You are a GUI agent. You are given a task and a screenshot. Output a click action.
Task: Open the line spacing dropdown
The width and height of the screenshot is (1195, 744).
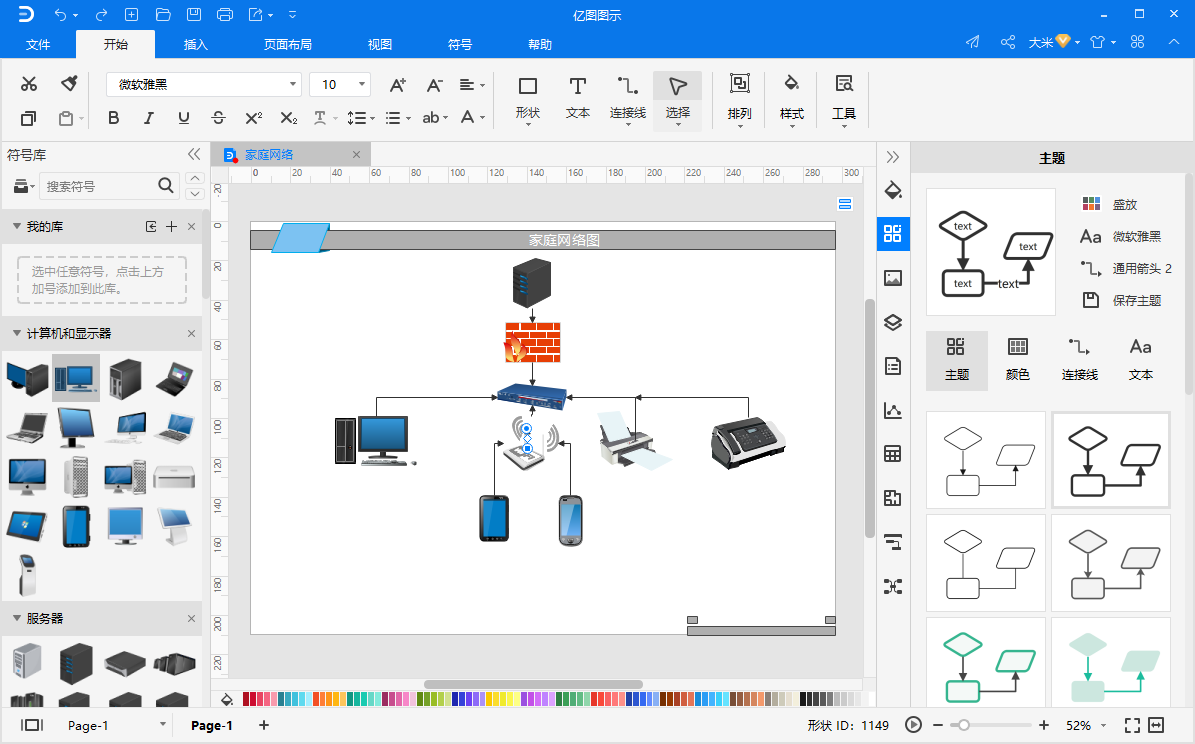(360, 117)
